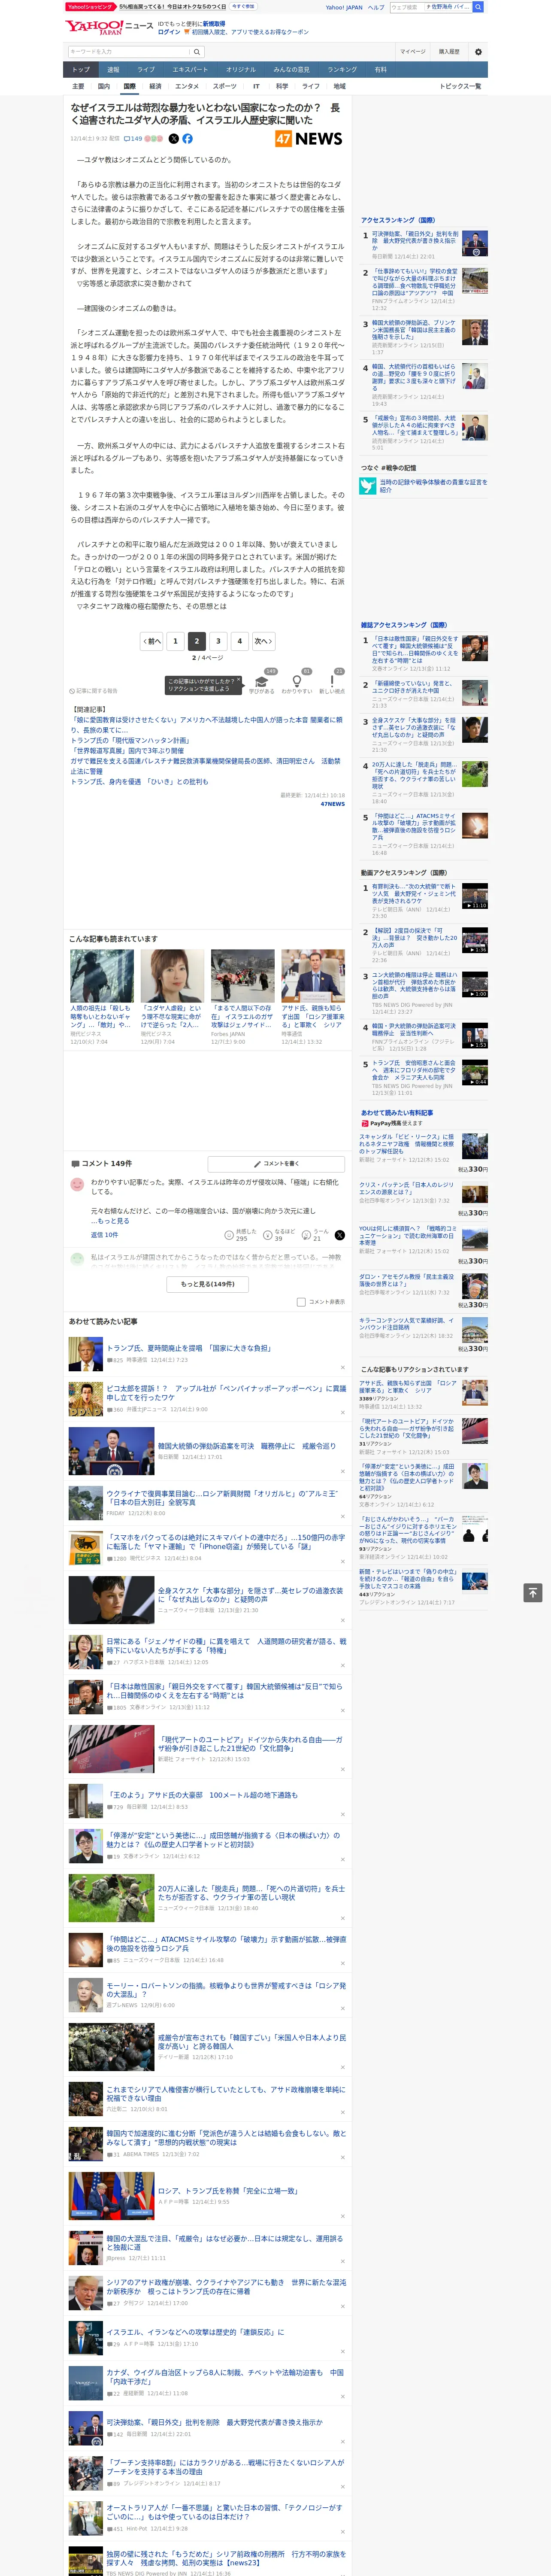Click the comment count 149 icon
This screenshot has height=2576, width=551.
coord(134,139)
